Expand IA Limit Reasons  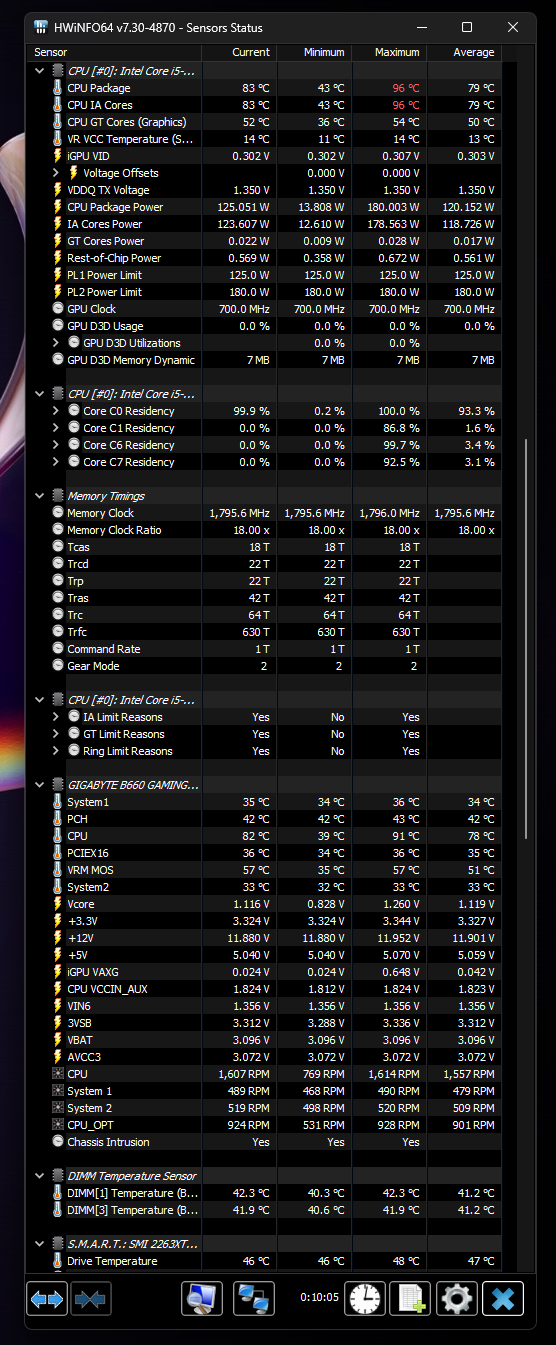(x=56, y=717)
